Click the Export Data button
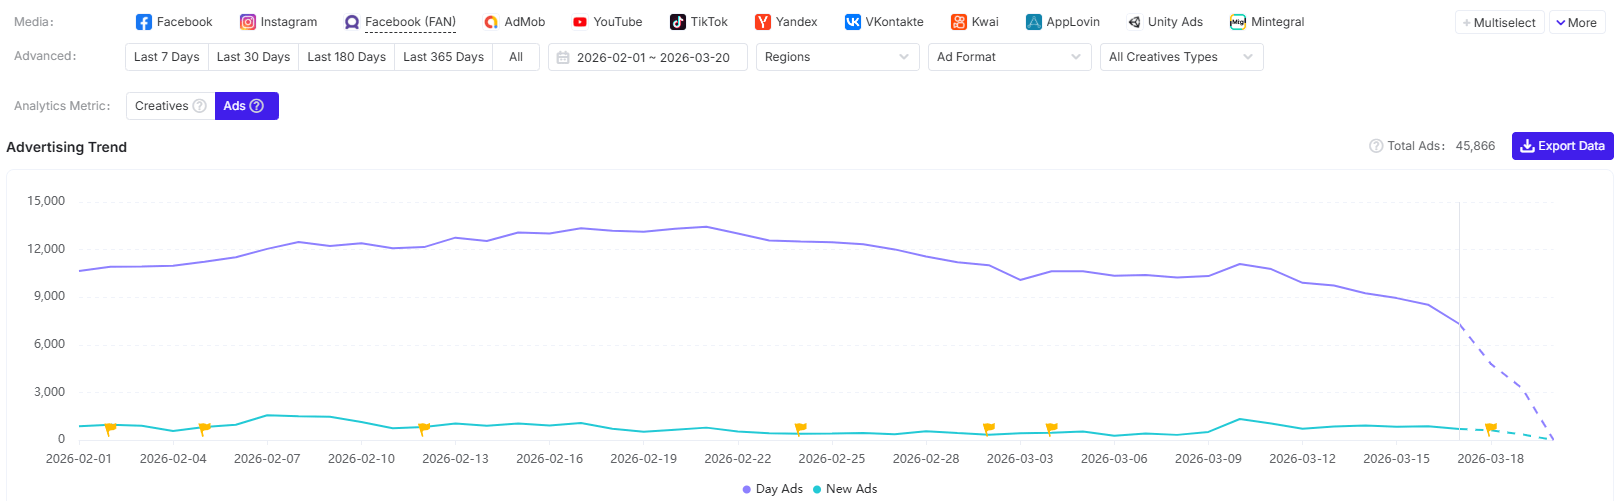This screenshot has height=501, width=1614. click(x=1562, y=146)
